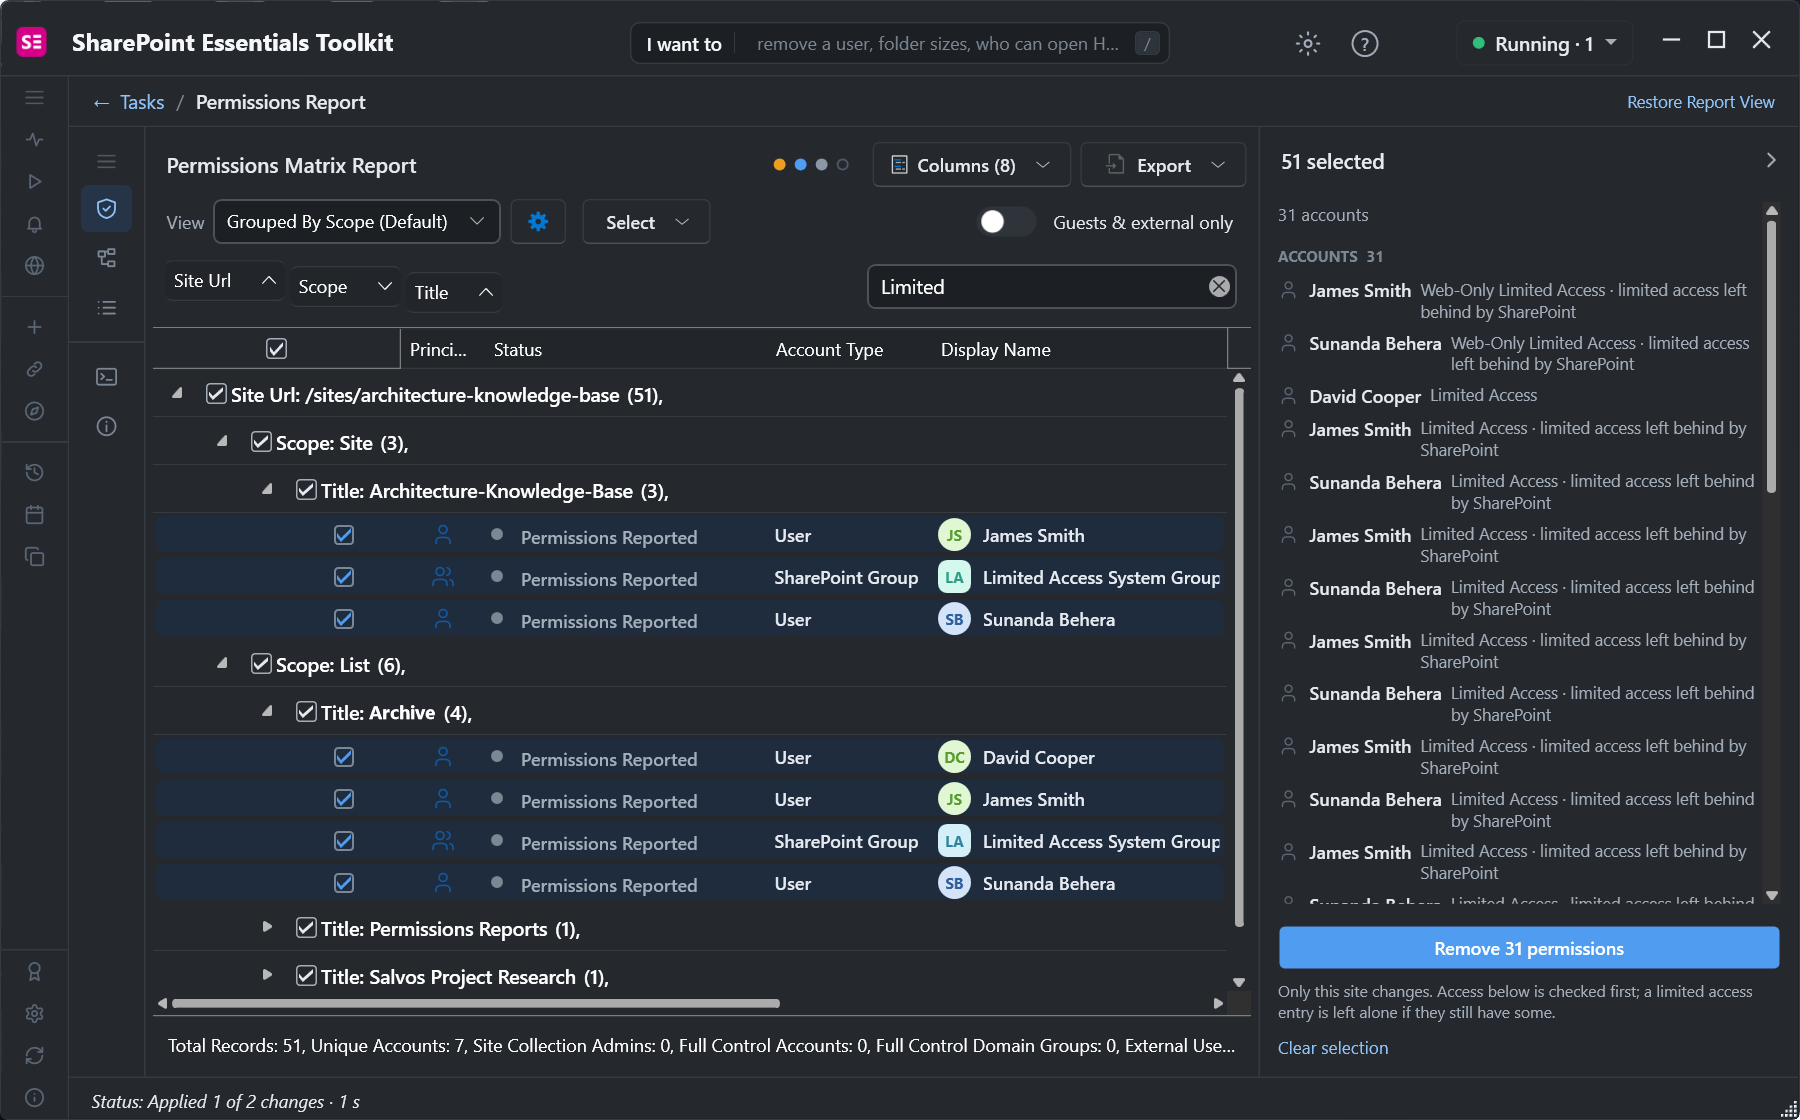Go back to Tasks breadcrumb

[x=129, y=102]
